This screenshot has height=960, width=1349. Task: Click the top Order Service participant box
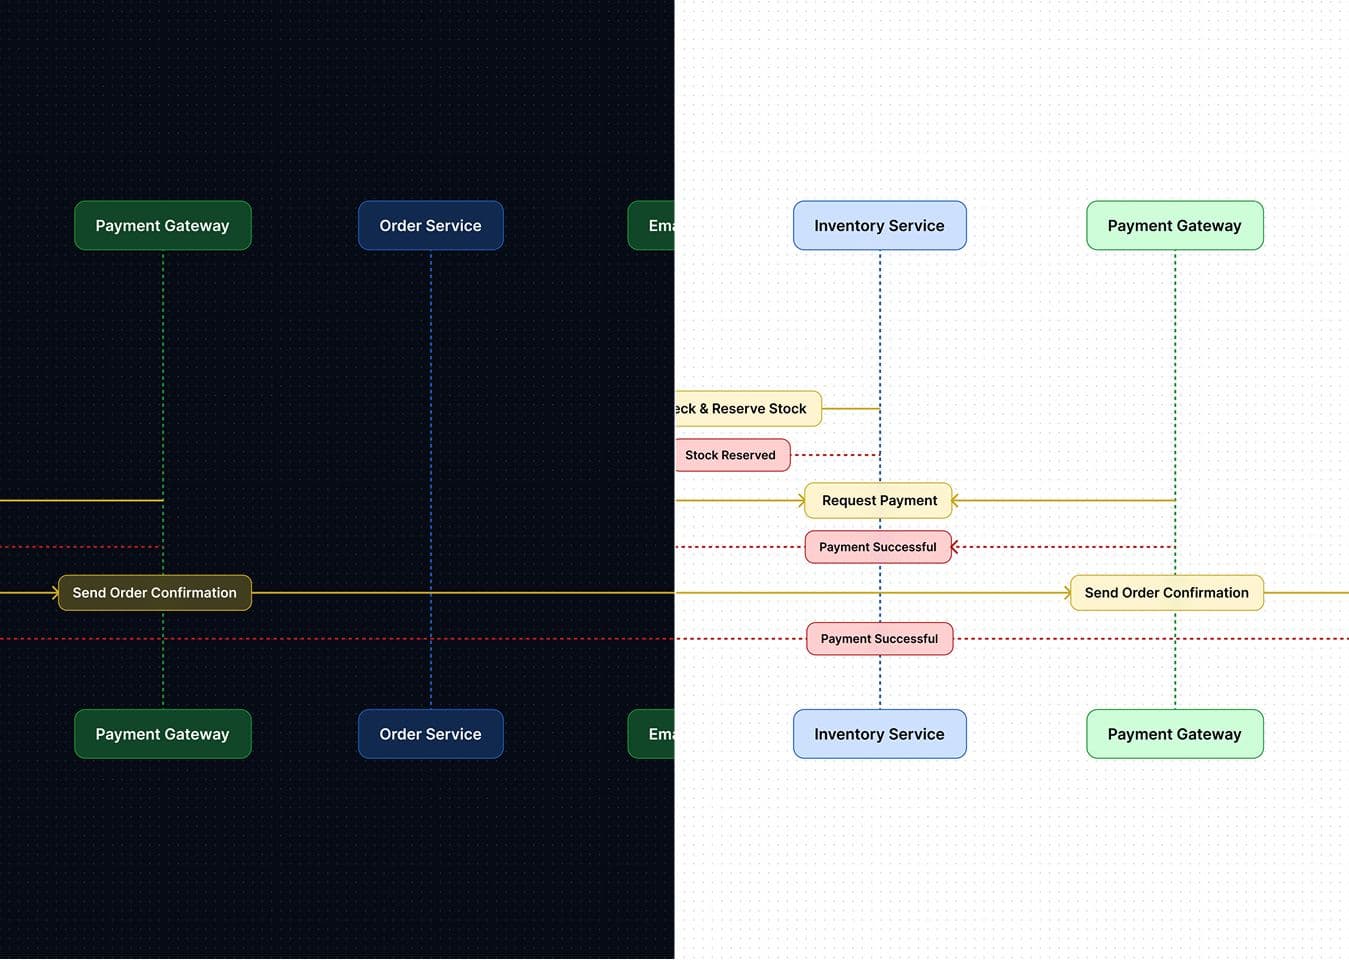430,226
